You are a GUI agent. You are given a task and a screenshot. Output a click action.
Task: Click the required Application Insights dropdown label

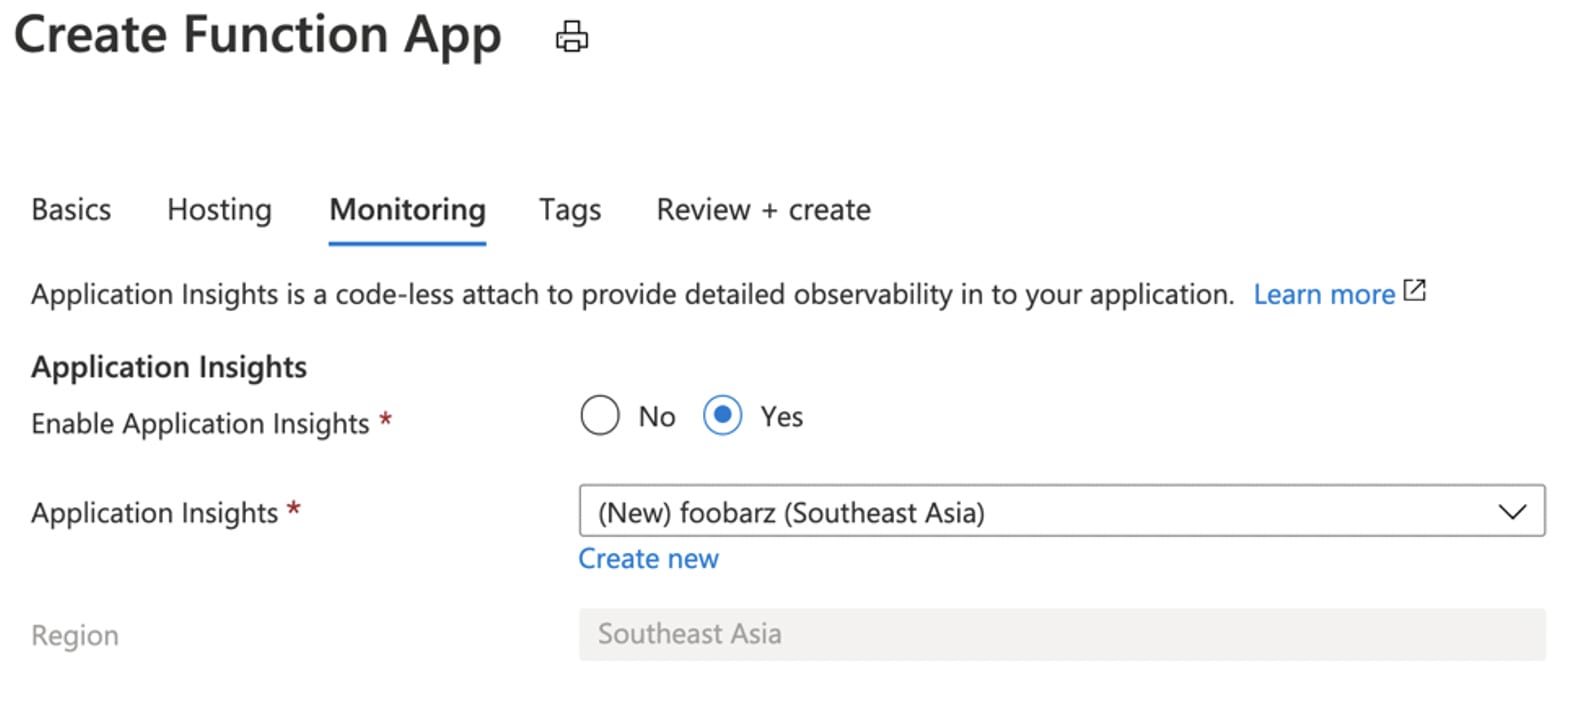pyautogui.click(x=155, y=513)
